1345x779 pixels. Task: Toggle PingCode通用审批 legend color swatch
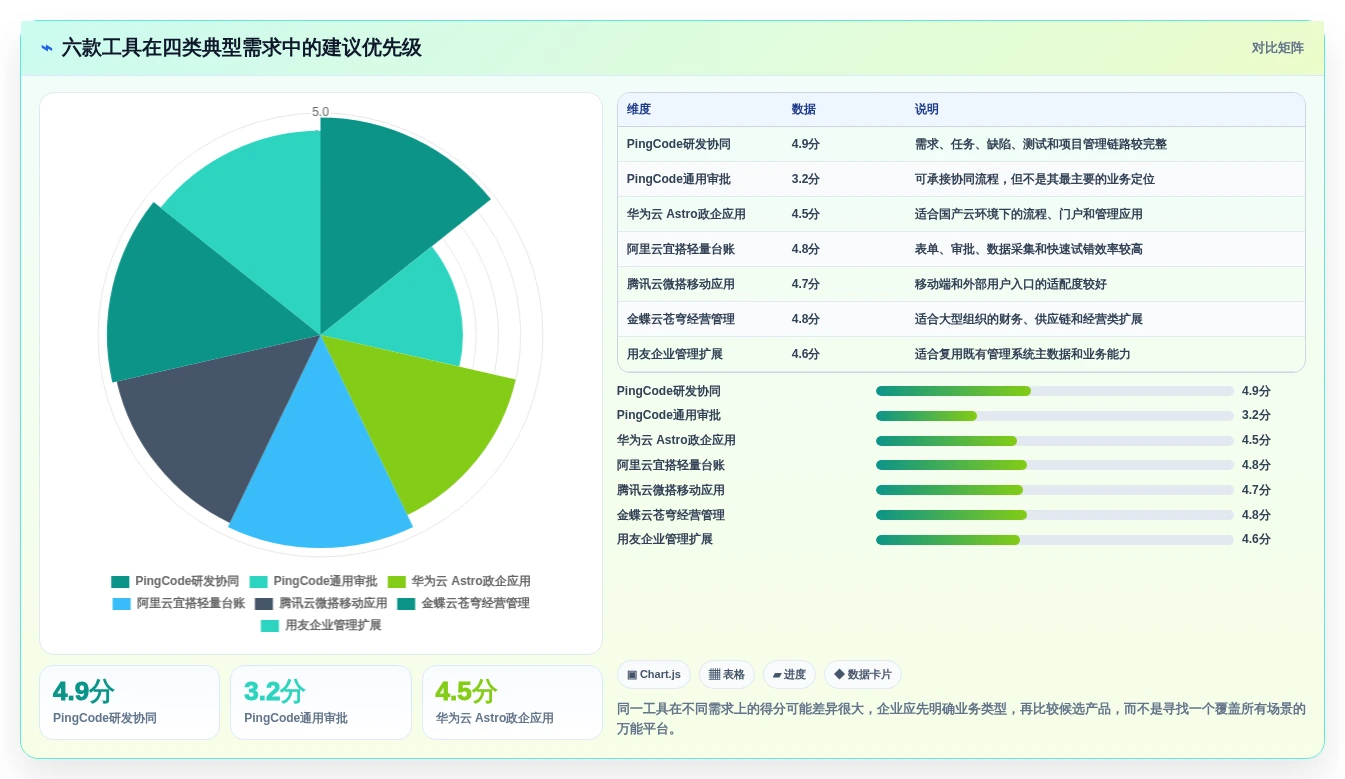(x=258, y=581)
